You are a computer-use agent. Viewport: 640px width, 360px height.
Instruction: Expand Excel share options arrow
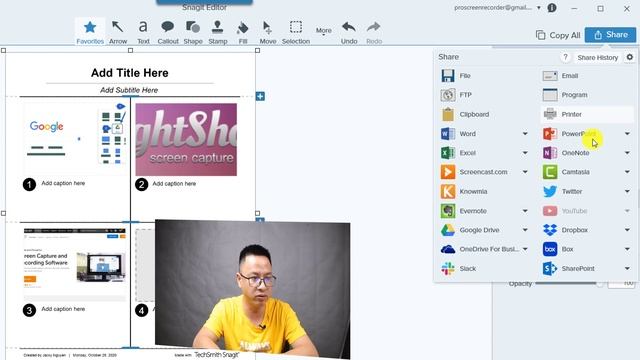525,153
